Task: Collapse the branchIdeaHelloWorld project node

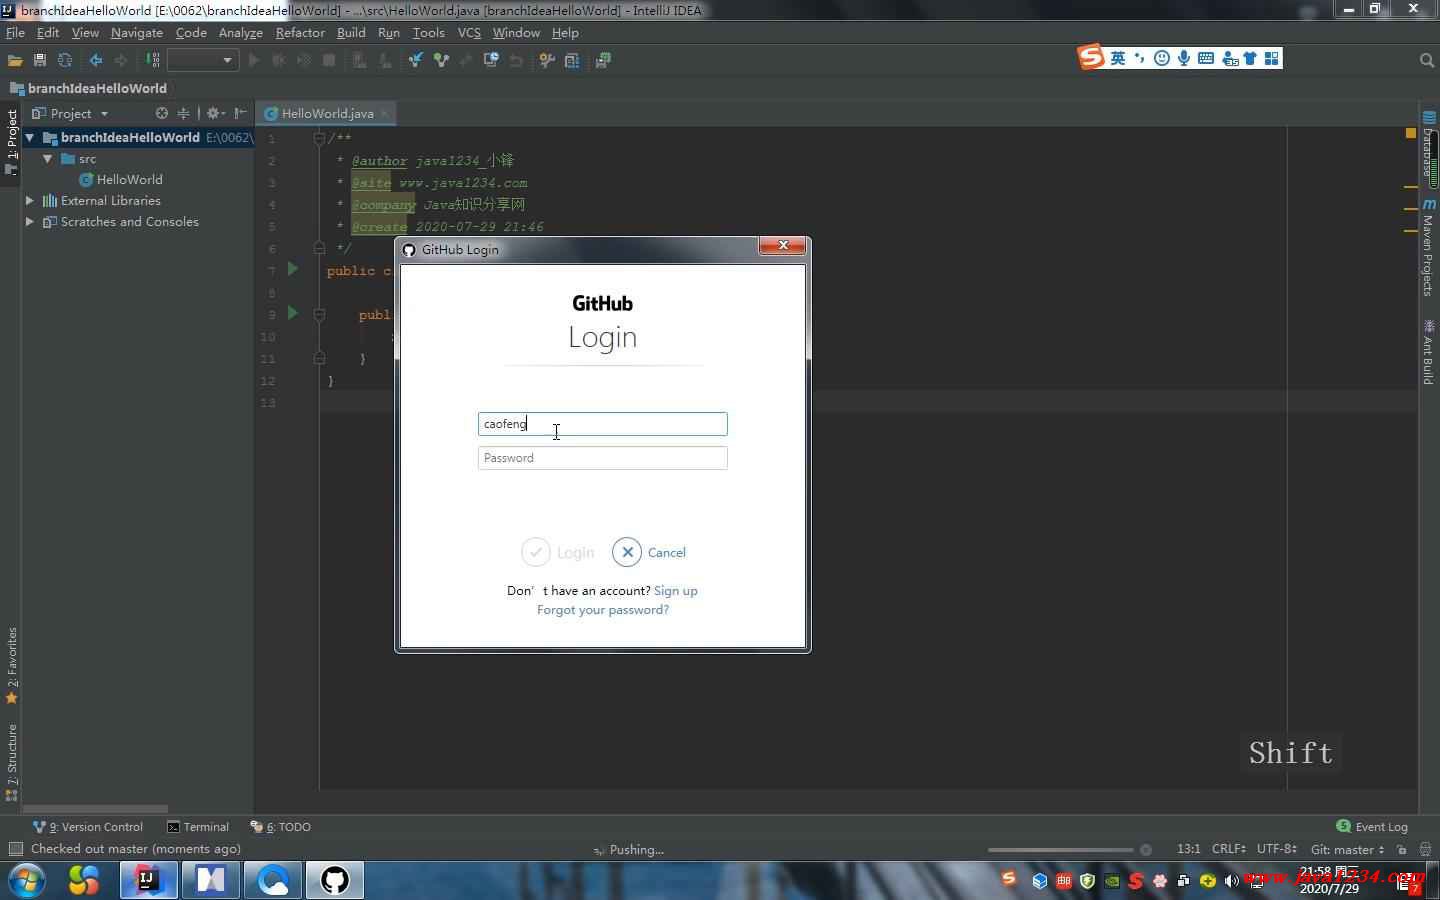Action: coord(30,138)
